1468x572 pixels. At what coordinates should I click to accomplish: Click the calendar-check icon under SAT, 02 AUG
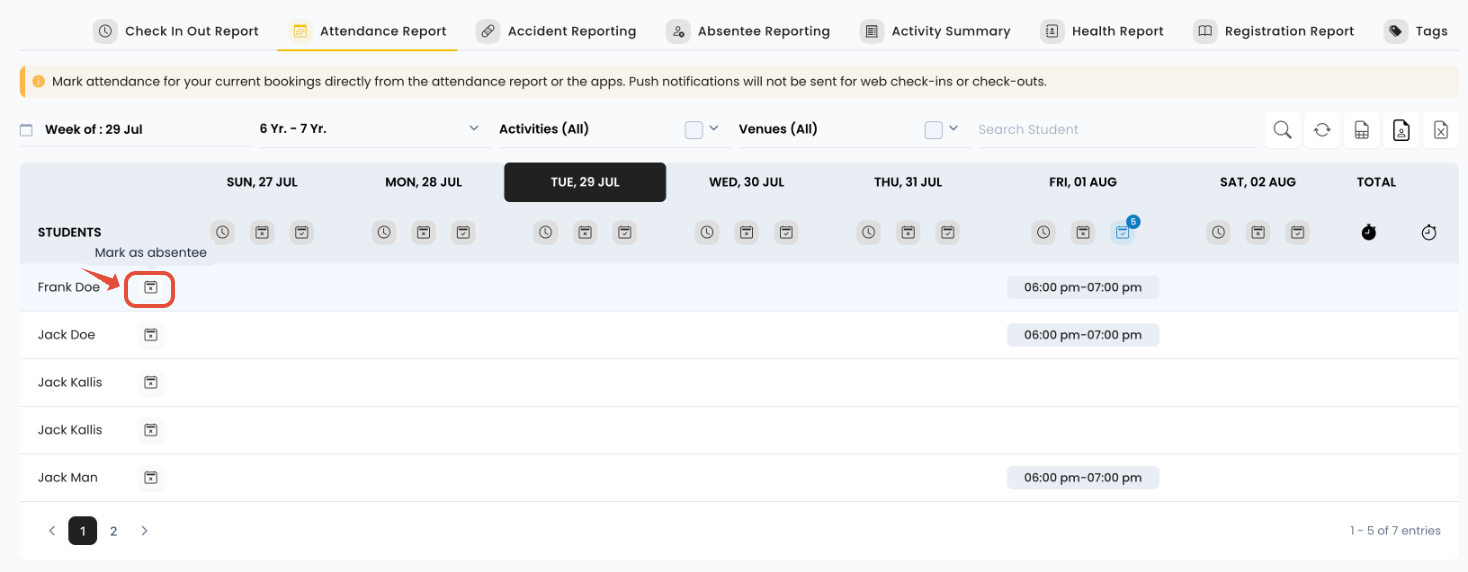pyautogui.click(x=1297, y=232)
